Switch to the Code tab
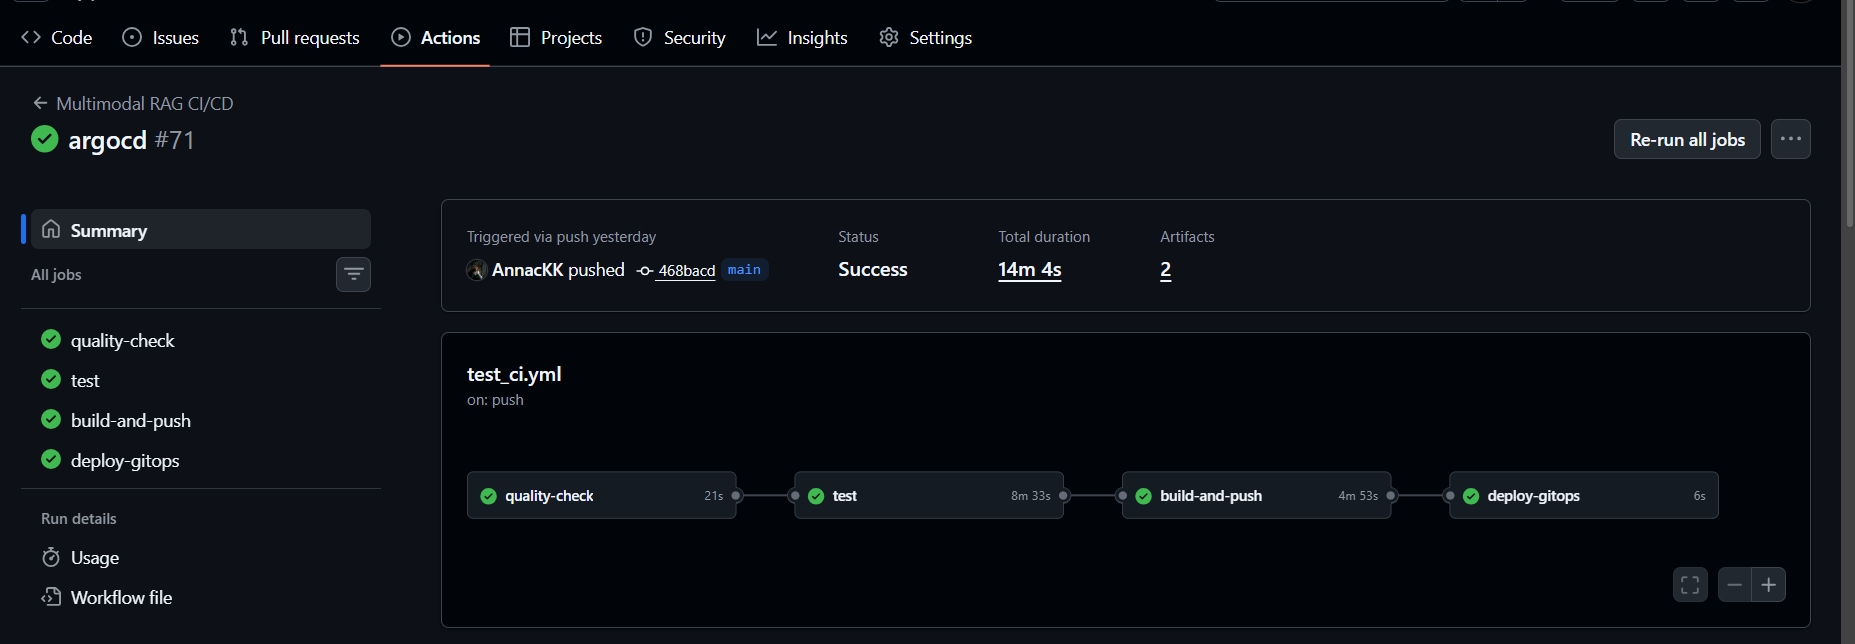The width and height of the screenshot is (1855, 644). point(57,38)
